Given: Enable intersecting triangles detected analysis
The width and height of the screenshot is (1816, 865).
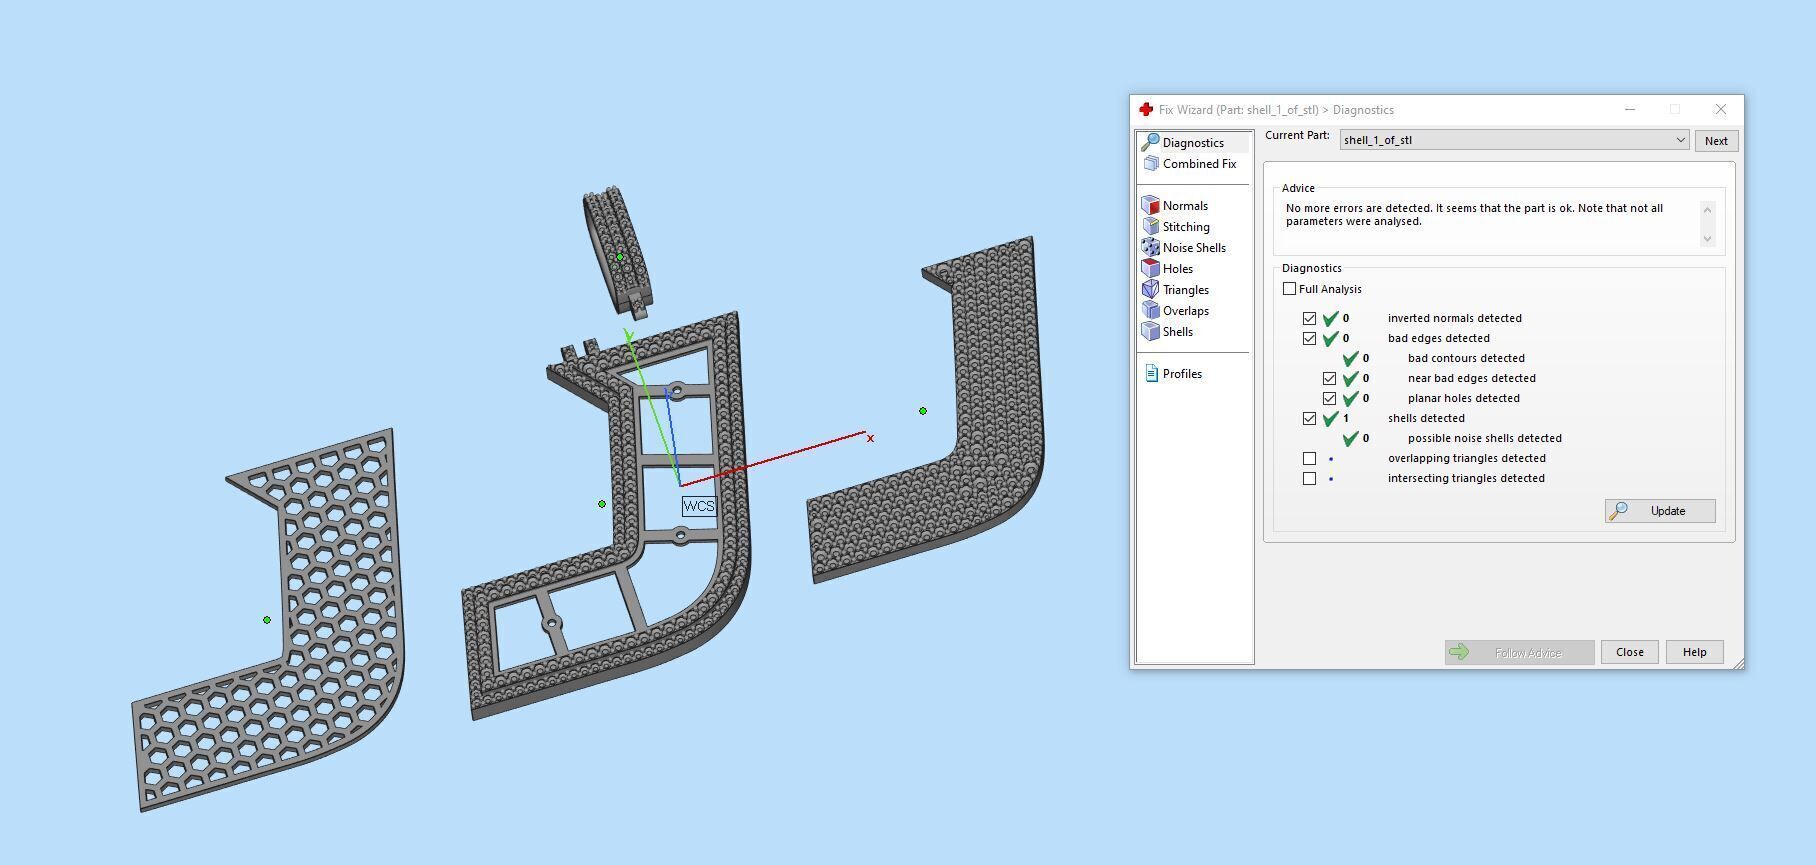Looking at the screenshot, I should [x=1310, y=478].
